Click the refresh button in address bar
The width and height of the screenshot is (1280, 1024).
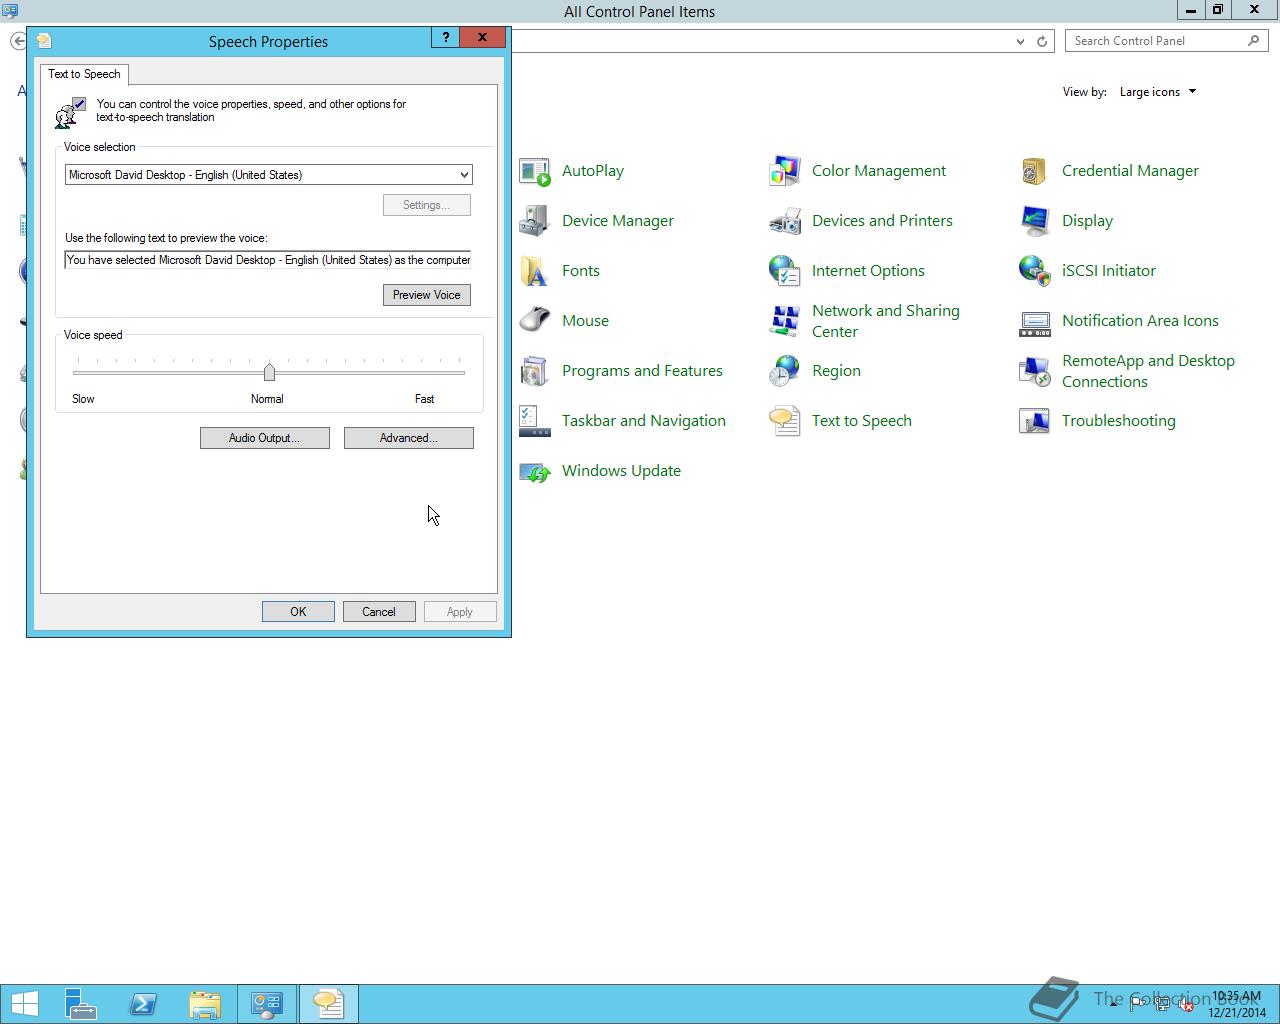(x=1042, y=41)
